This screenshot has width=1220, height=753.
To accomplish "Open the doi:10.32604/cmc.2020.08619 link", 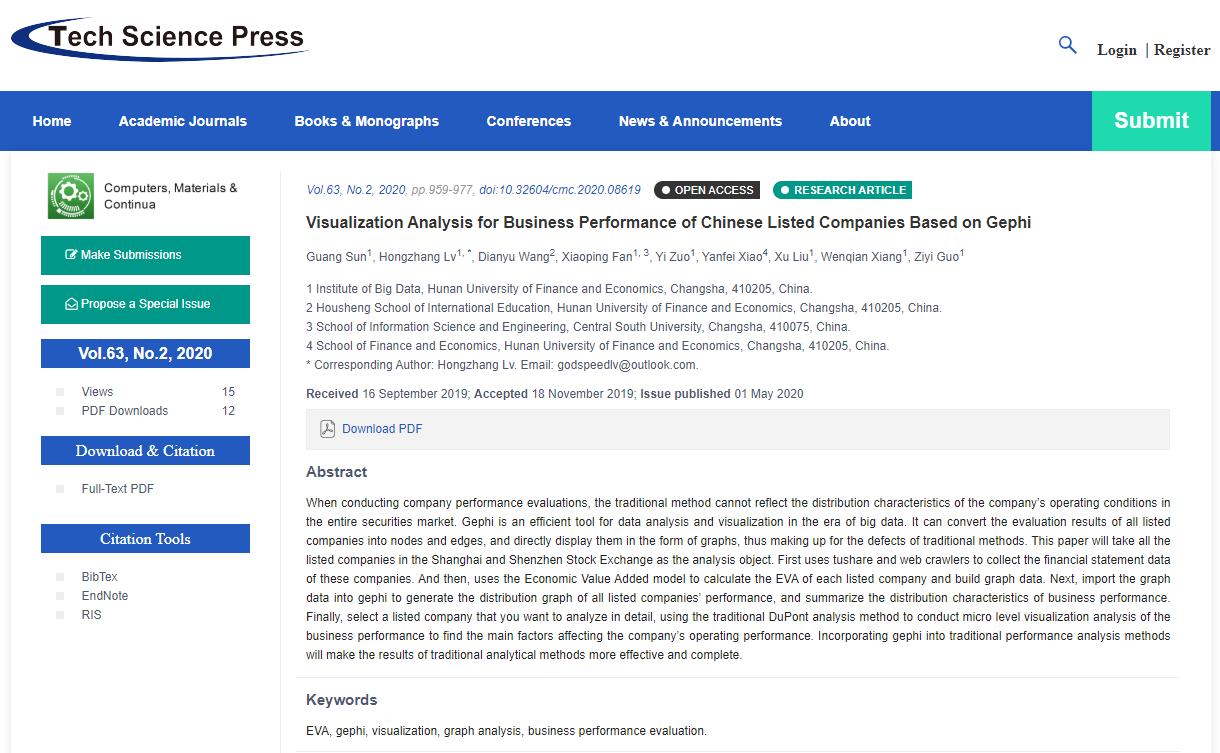I will point(560,190).
